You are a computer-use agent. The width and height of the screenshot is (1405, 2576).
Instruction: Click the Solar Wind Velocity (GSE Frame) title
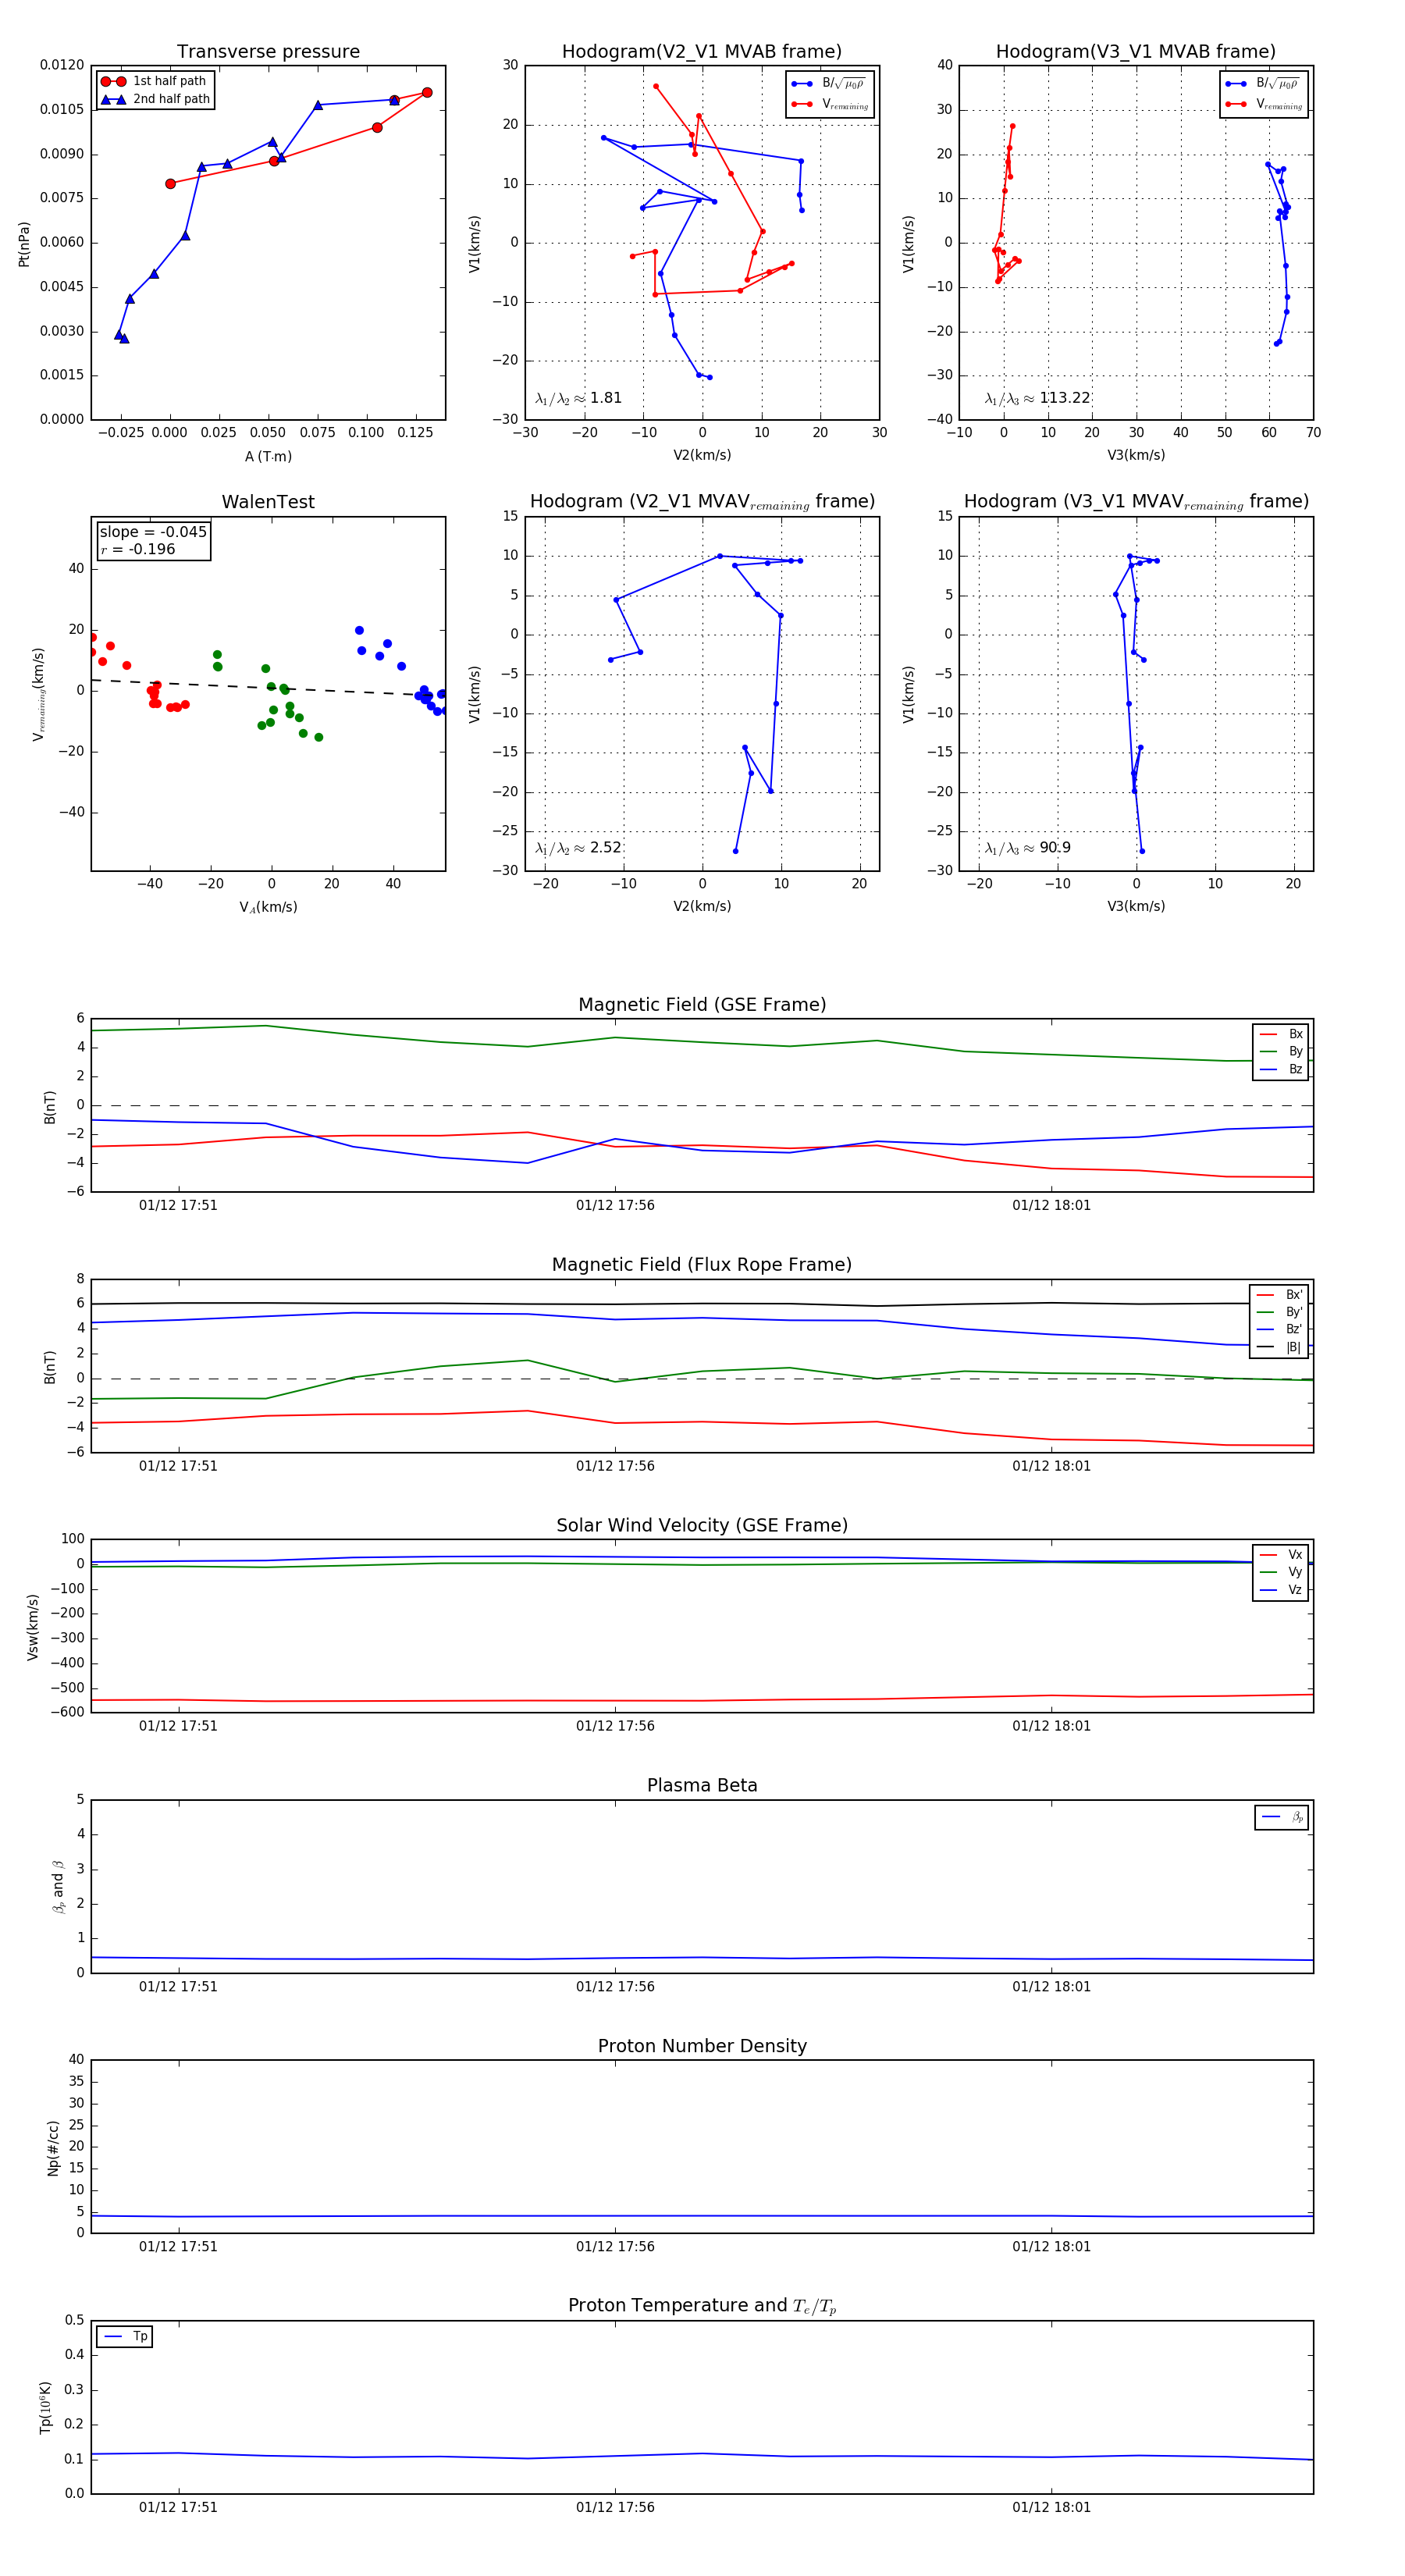[x=702, y=1526]
